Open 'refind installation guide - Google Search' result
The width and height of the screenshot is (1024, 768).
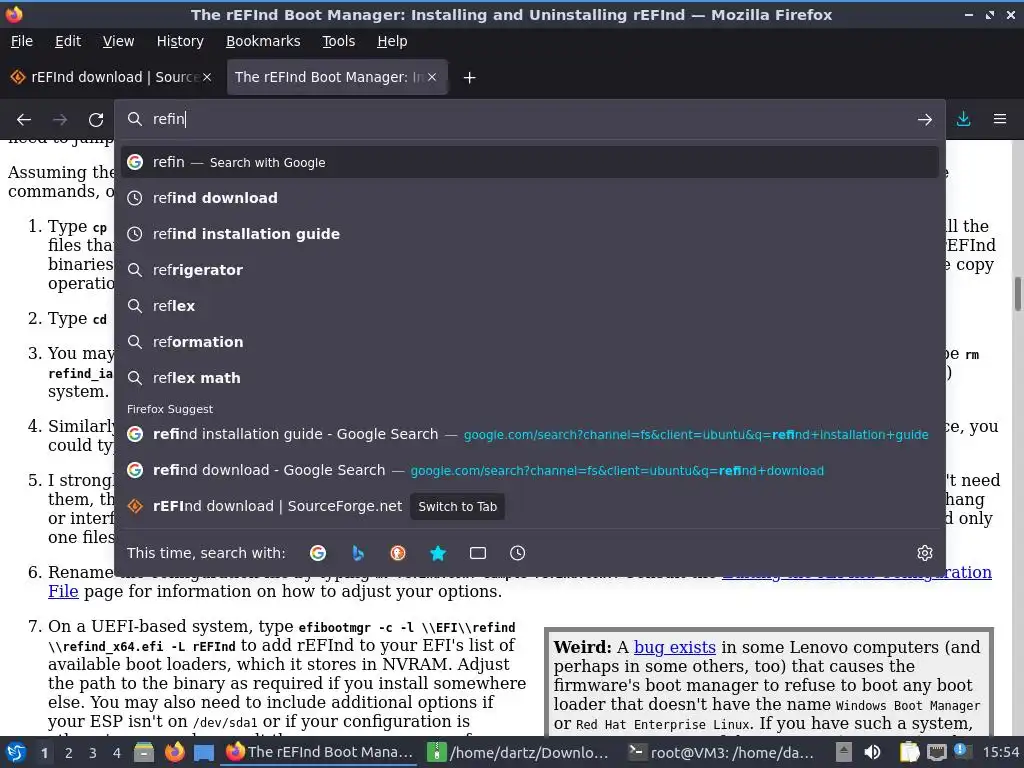530,434
